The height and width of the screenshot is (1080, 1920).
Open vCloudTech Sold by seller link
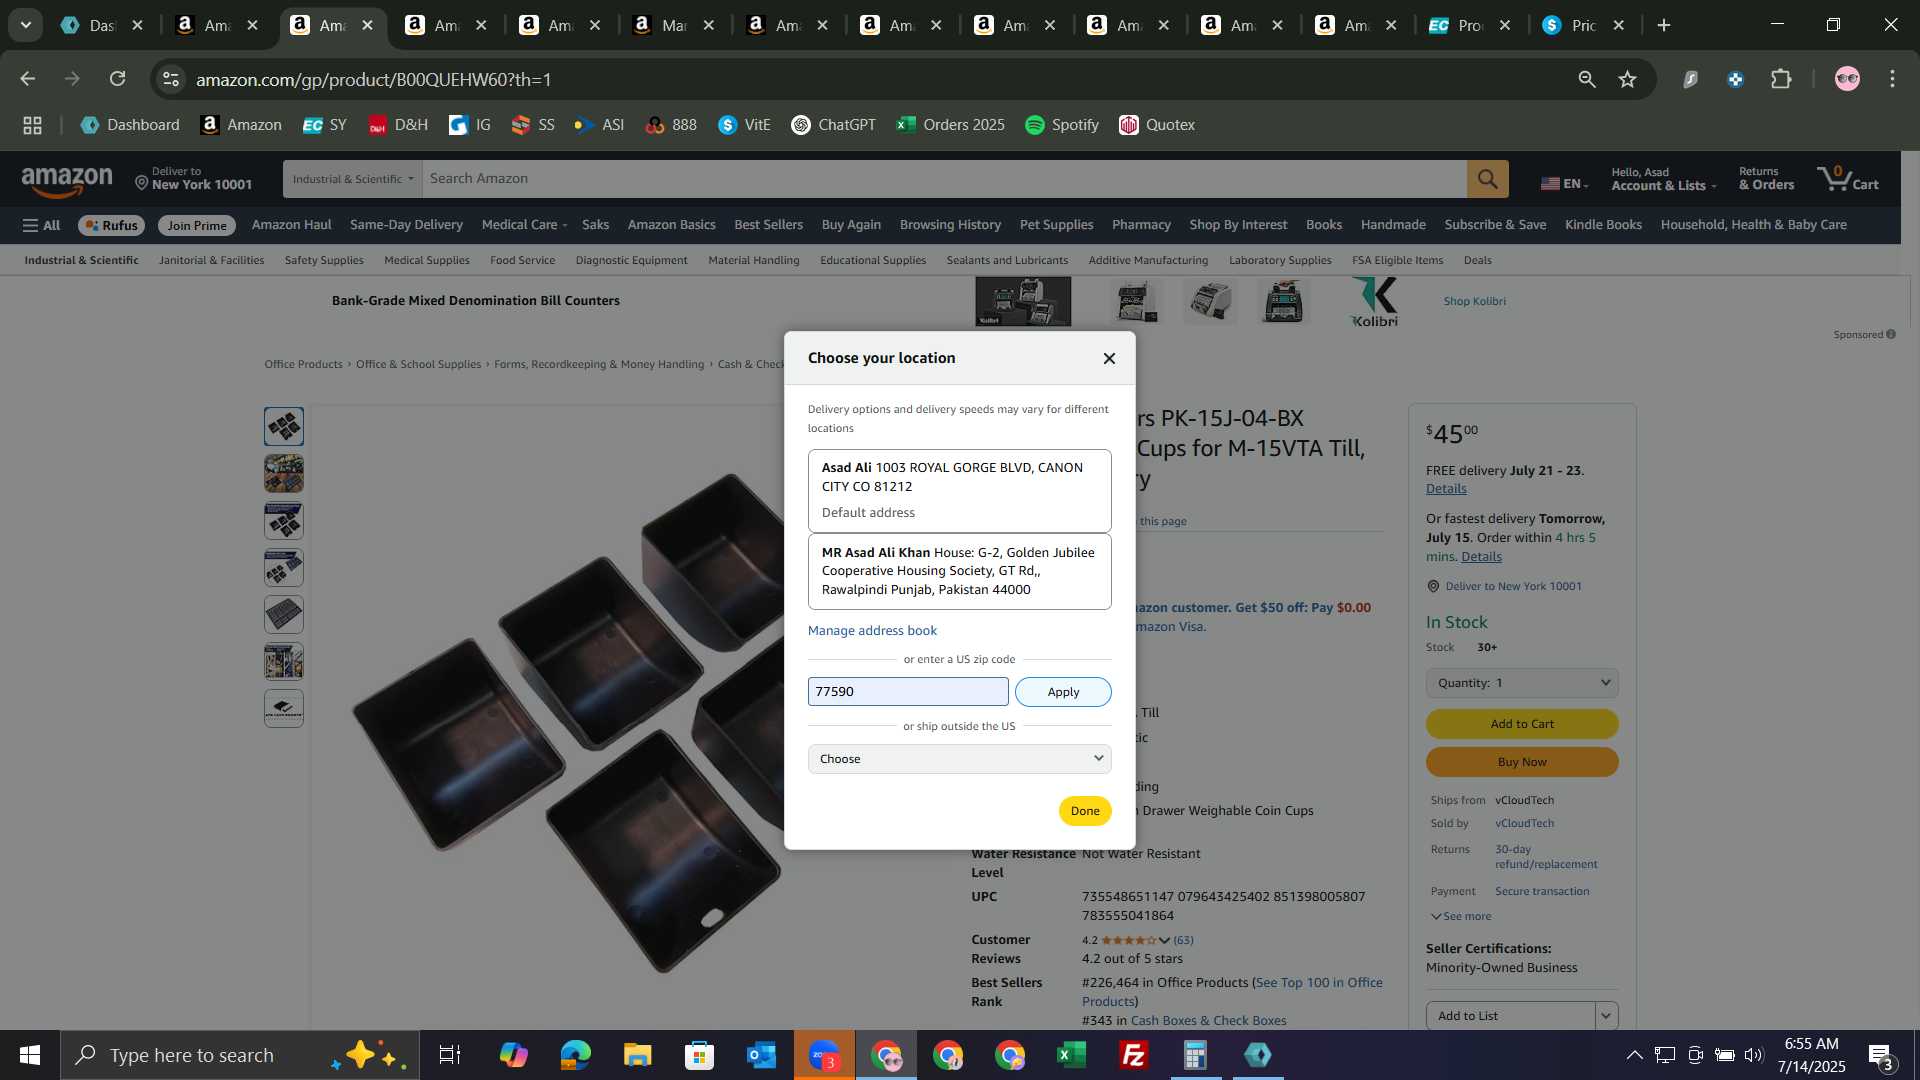(x=1524, y=824)
